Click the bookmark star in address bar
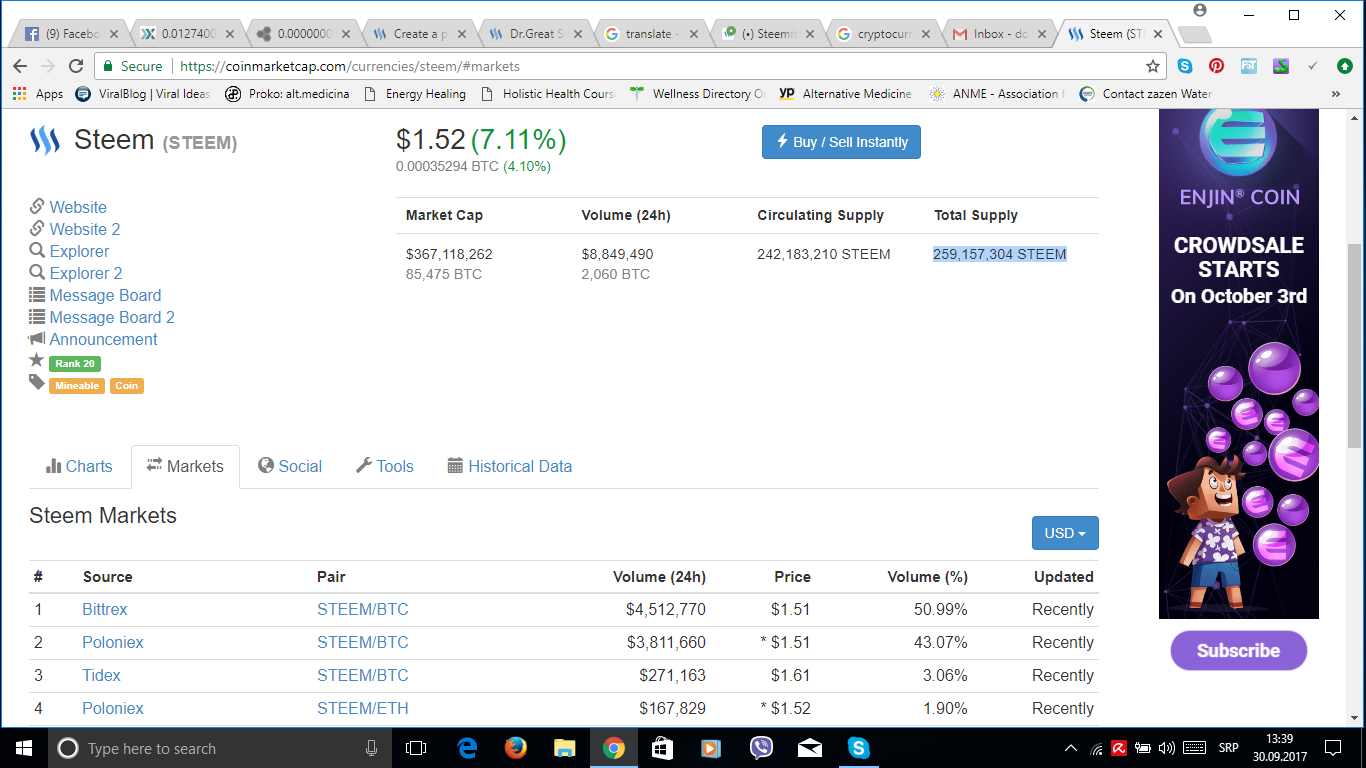Viewport: 1366px width, 768px height. coord(1153,66)
